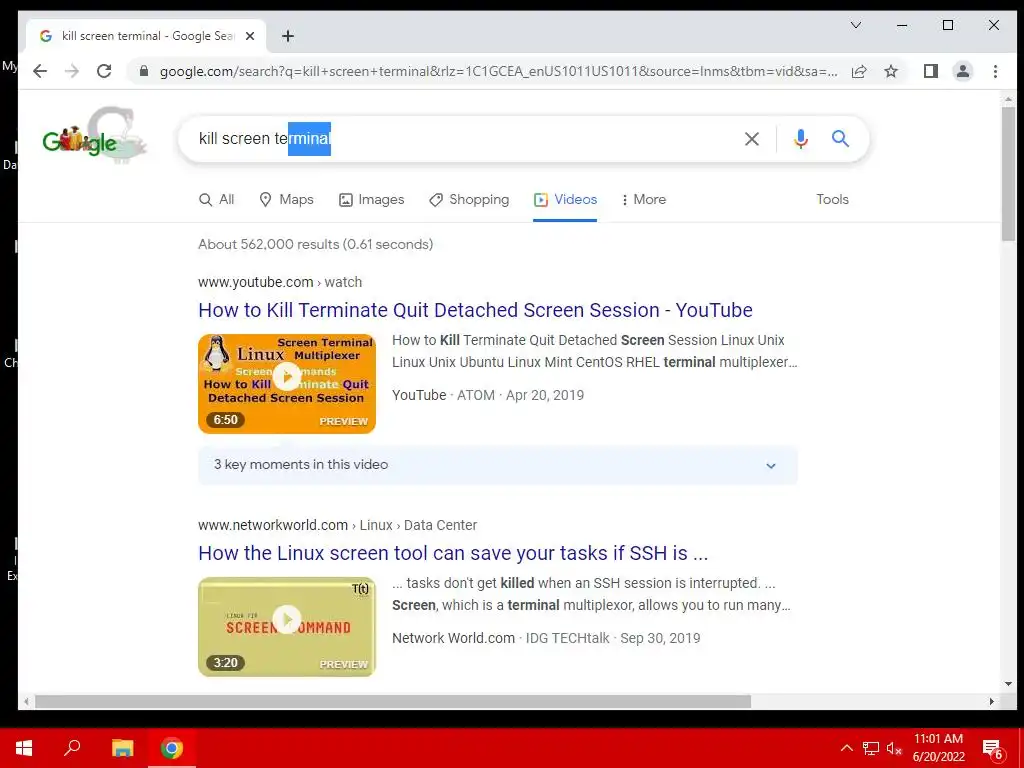This screenshot has height=768, width=1024.
Task: Switch to the Maps tab
Action: (x=286, y=200)
